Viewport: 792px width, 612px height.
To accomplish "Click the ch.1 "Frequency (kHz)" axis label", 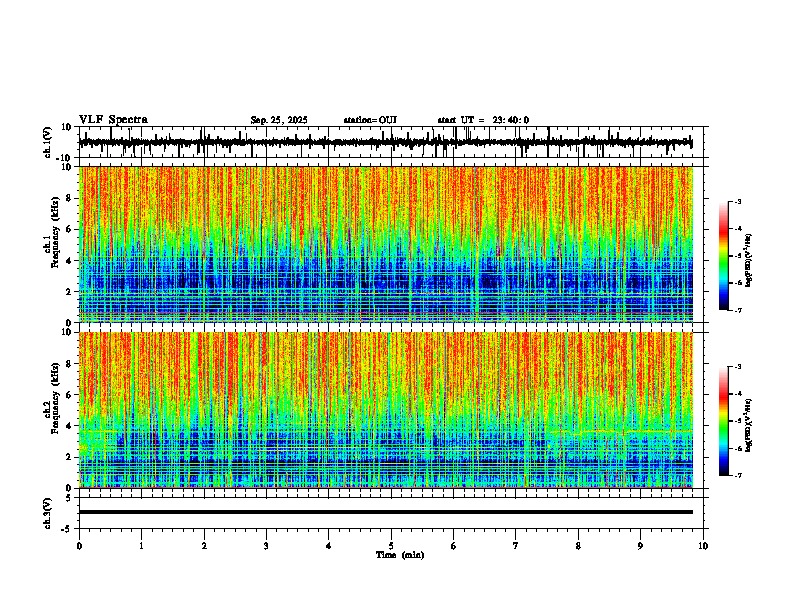I will [55, 233].
